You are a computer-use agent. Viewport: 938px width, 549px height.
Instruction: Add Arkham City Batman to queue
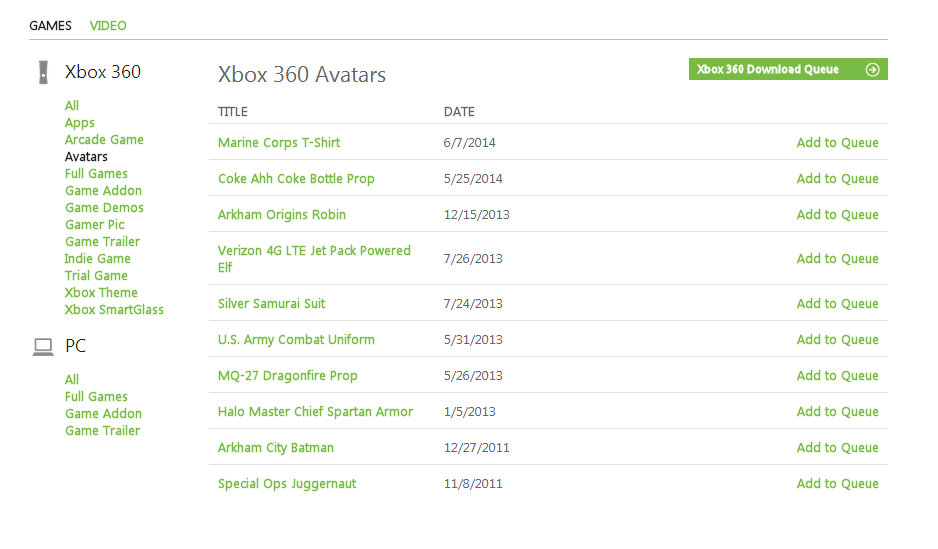point(837,448)
